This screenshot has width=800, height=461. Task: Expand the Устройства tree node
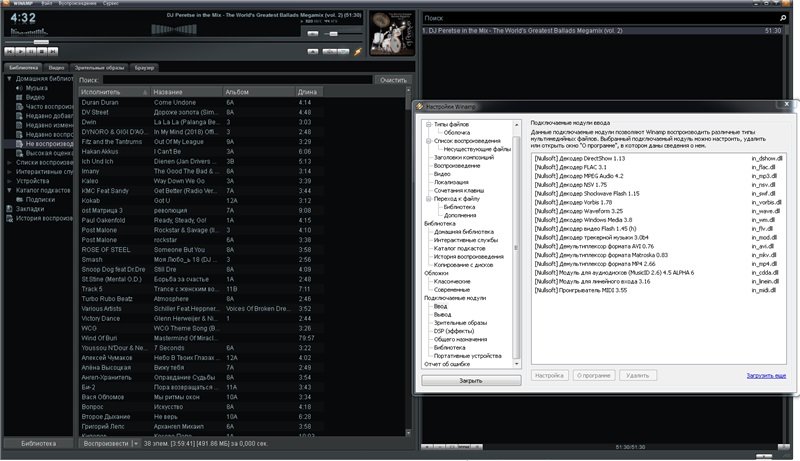click(9, 181)
